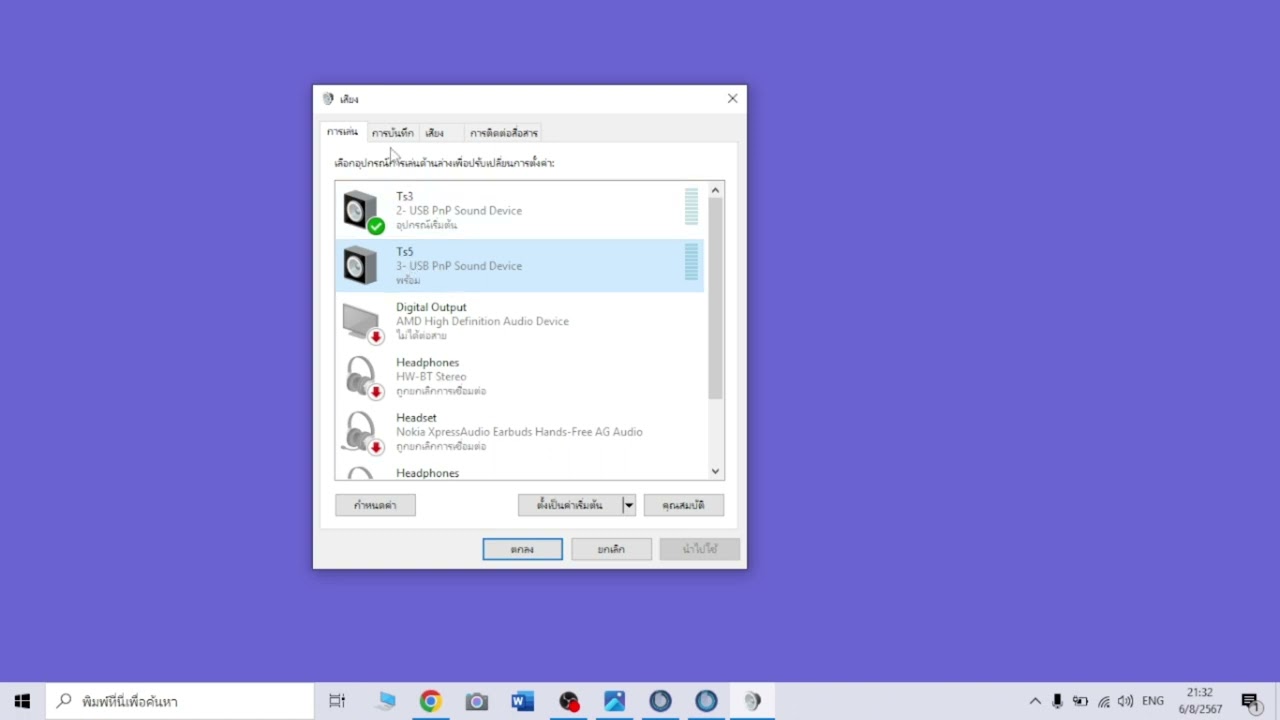Open the Photos app on the taskbar
This screenshot has width=1280, height=720.
coord(614,701)
